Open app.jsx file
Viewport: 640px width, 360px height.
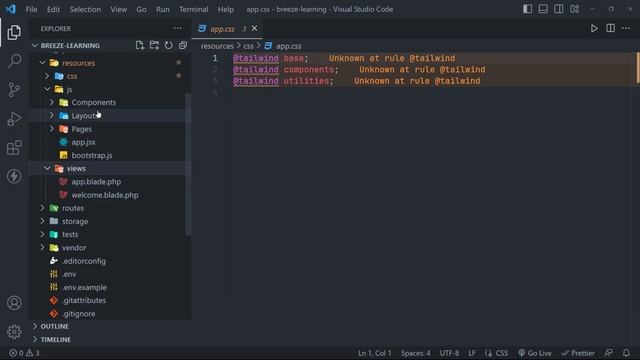click(x=83, y=142)
